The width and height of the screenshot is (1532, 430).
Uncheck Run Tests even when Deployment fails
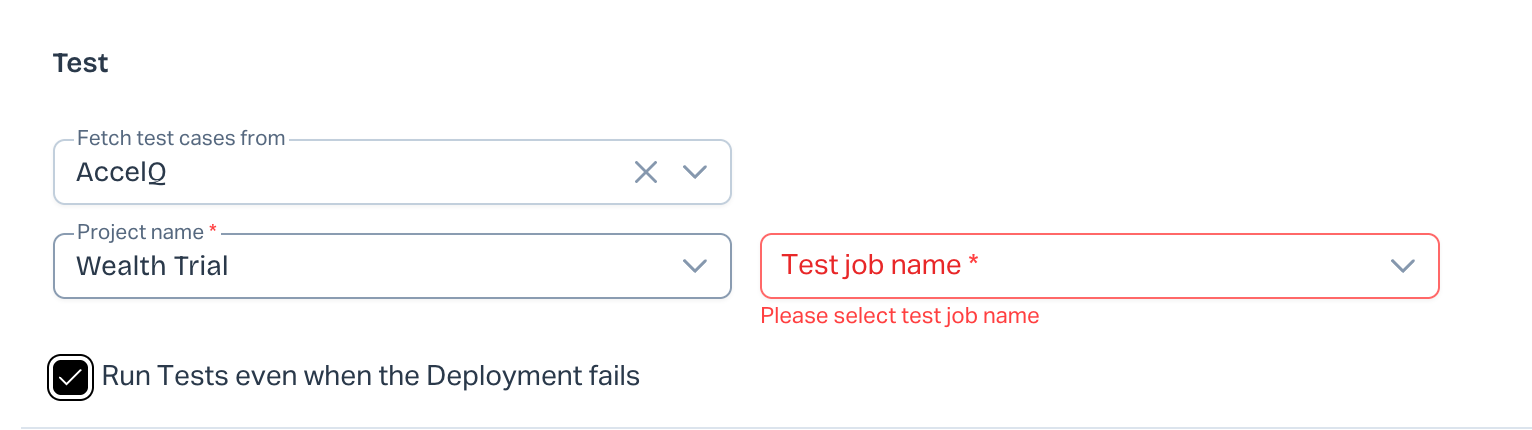coord(71,377)
